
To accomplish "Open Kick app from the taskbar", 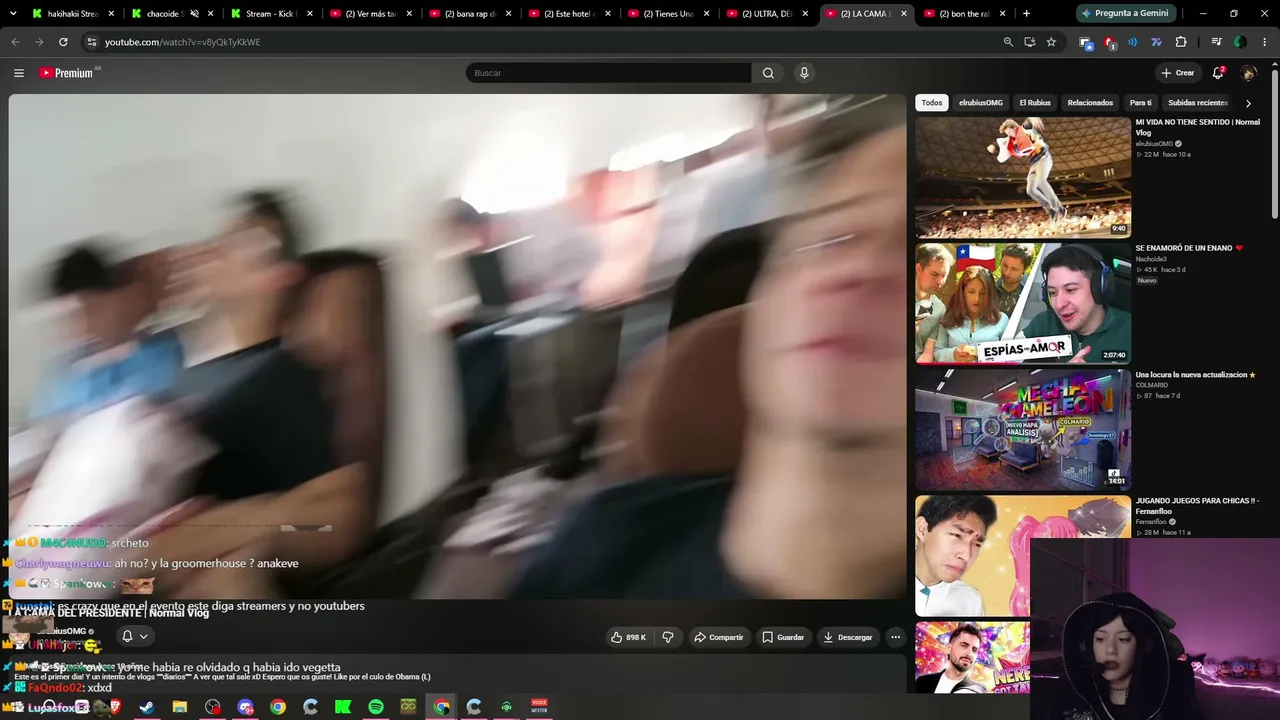I will 343,707.
